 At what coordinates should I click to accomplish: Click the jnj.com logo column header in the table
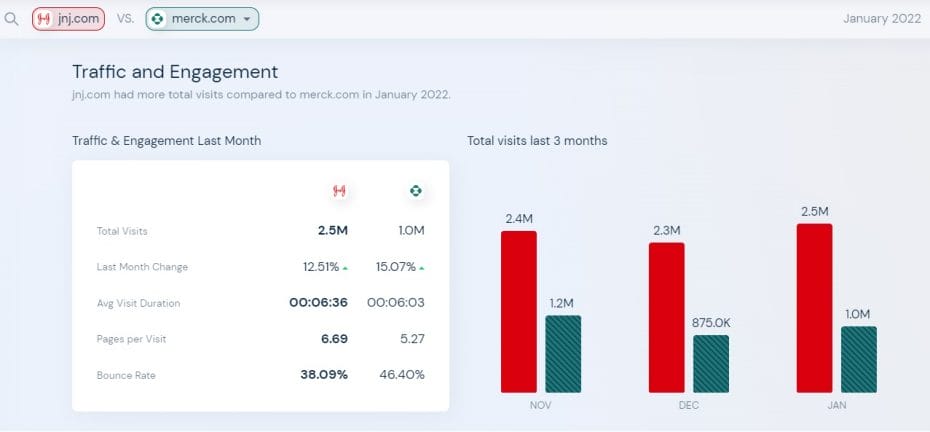tap(339, 190)
